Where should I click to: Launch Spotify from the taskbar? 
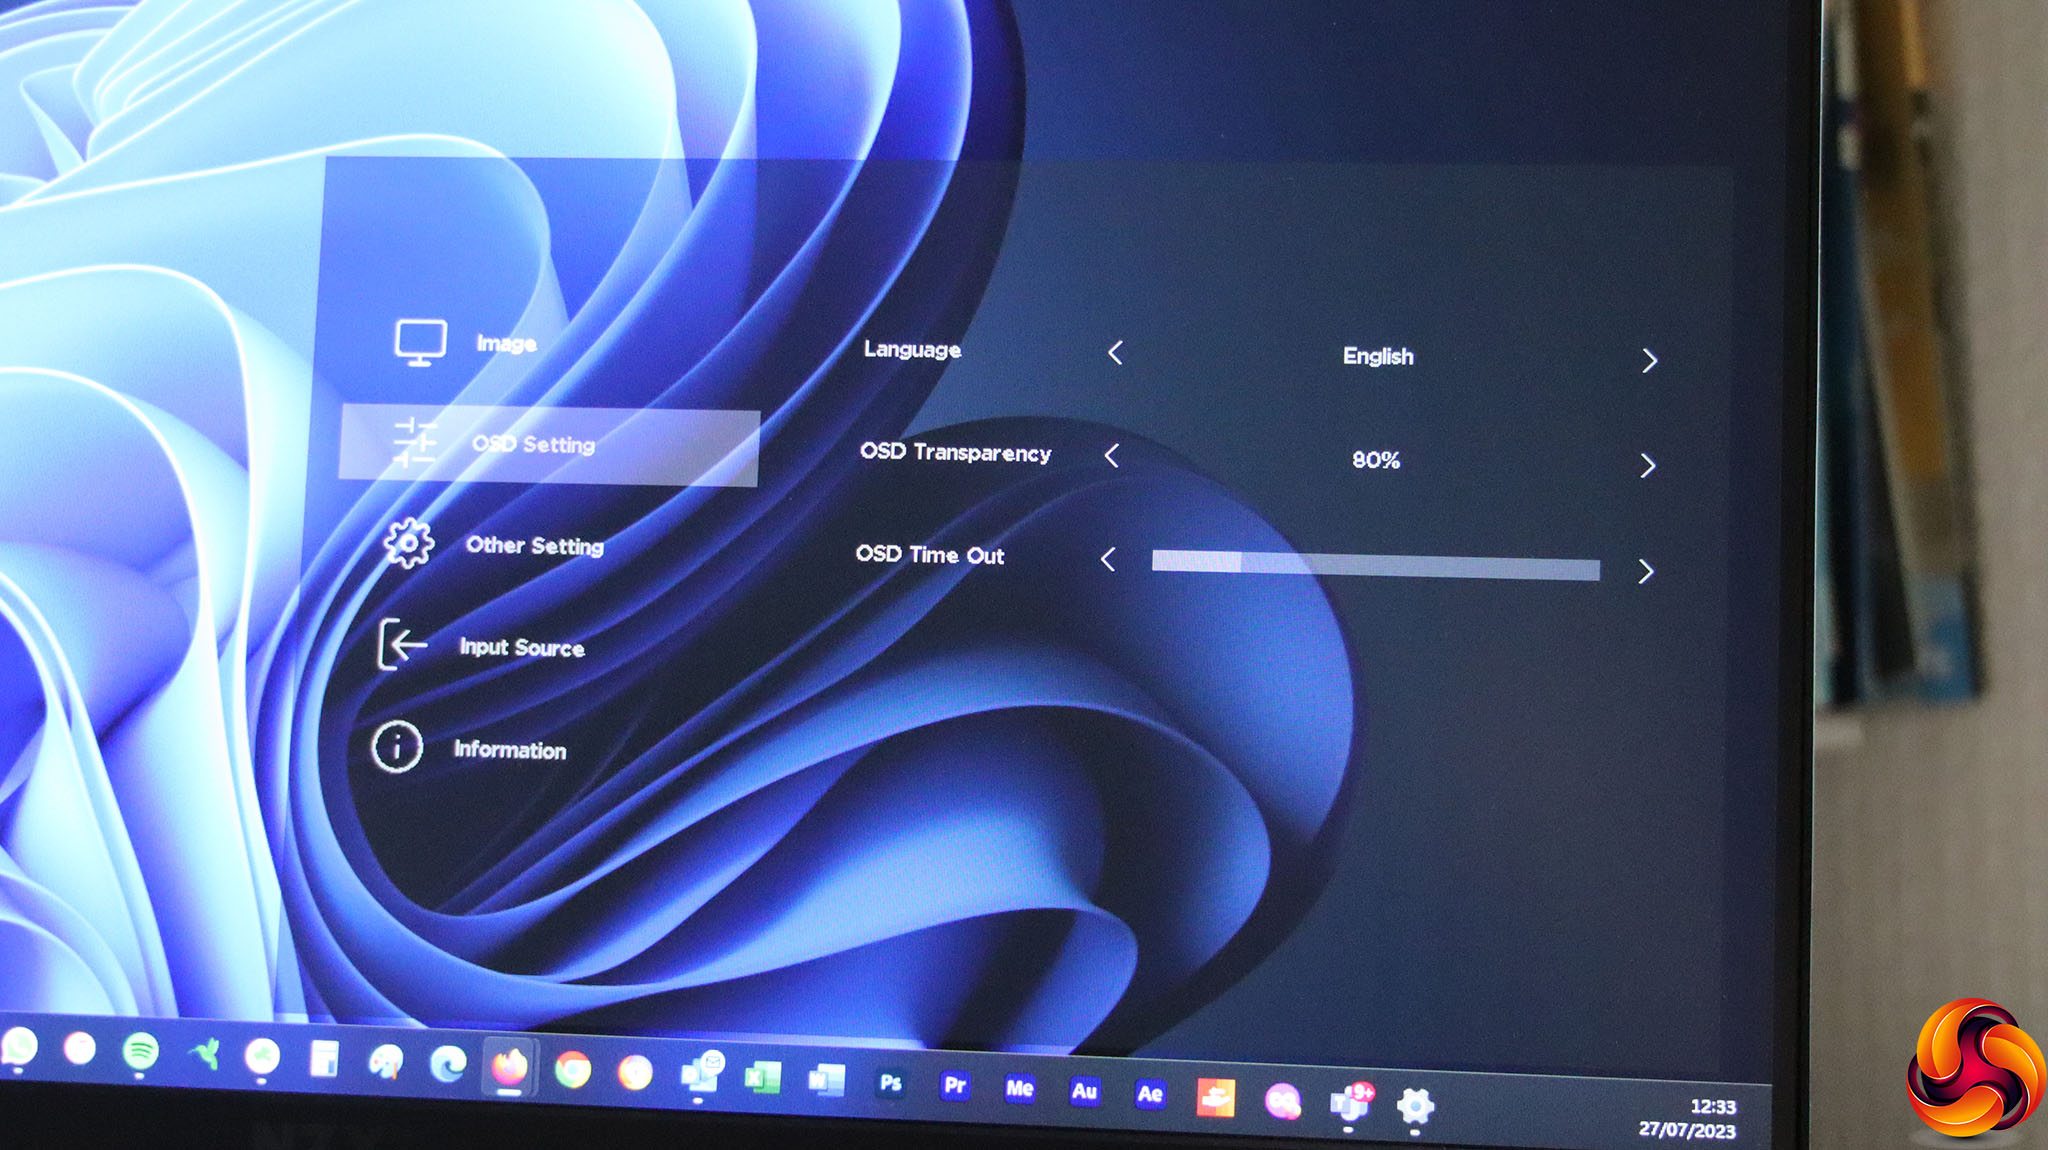(141, 1051)
